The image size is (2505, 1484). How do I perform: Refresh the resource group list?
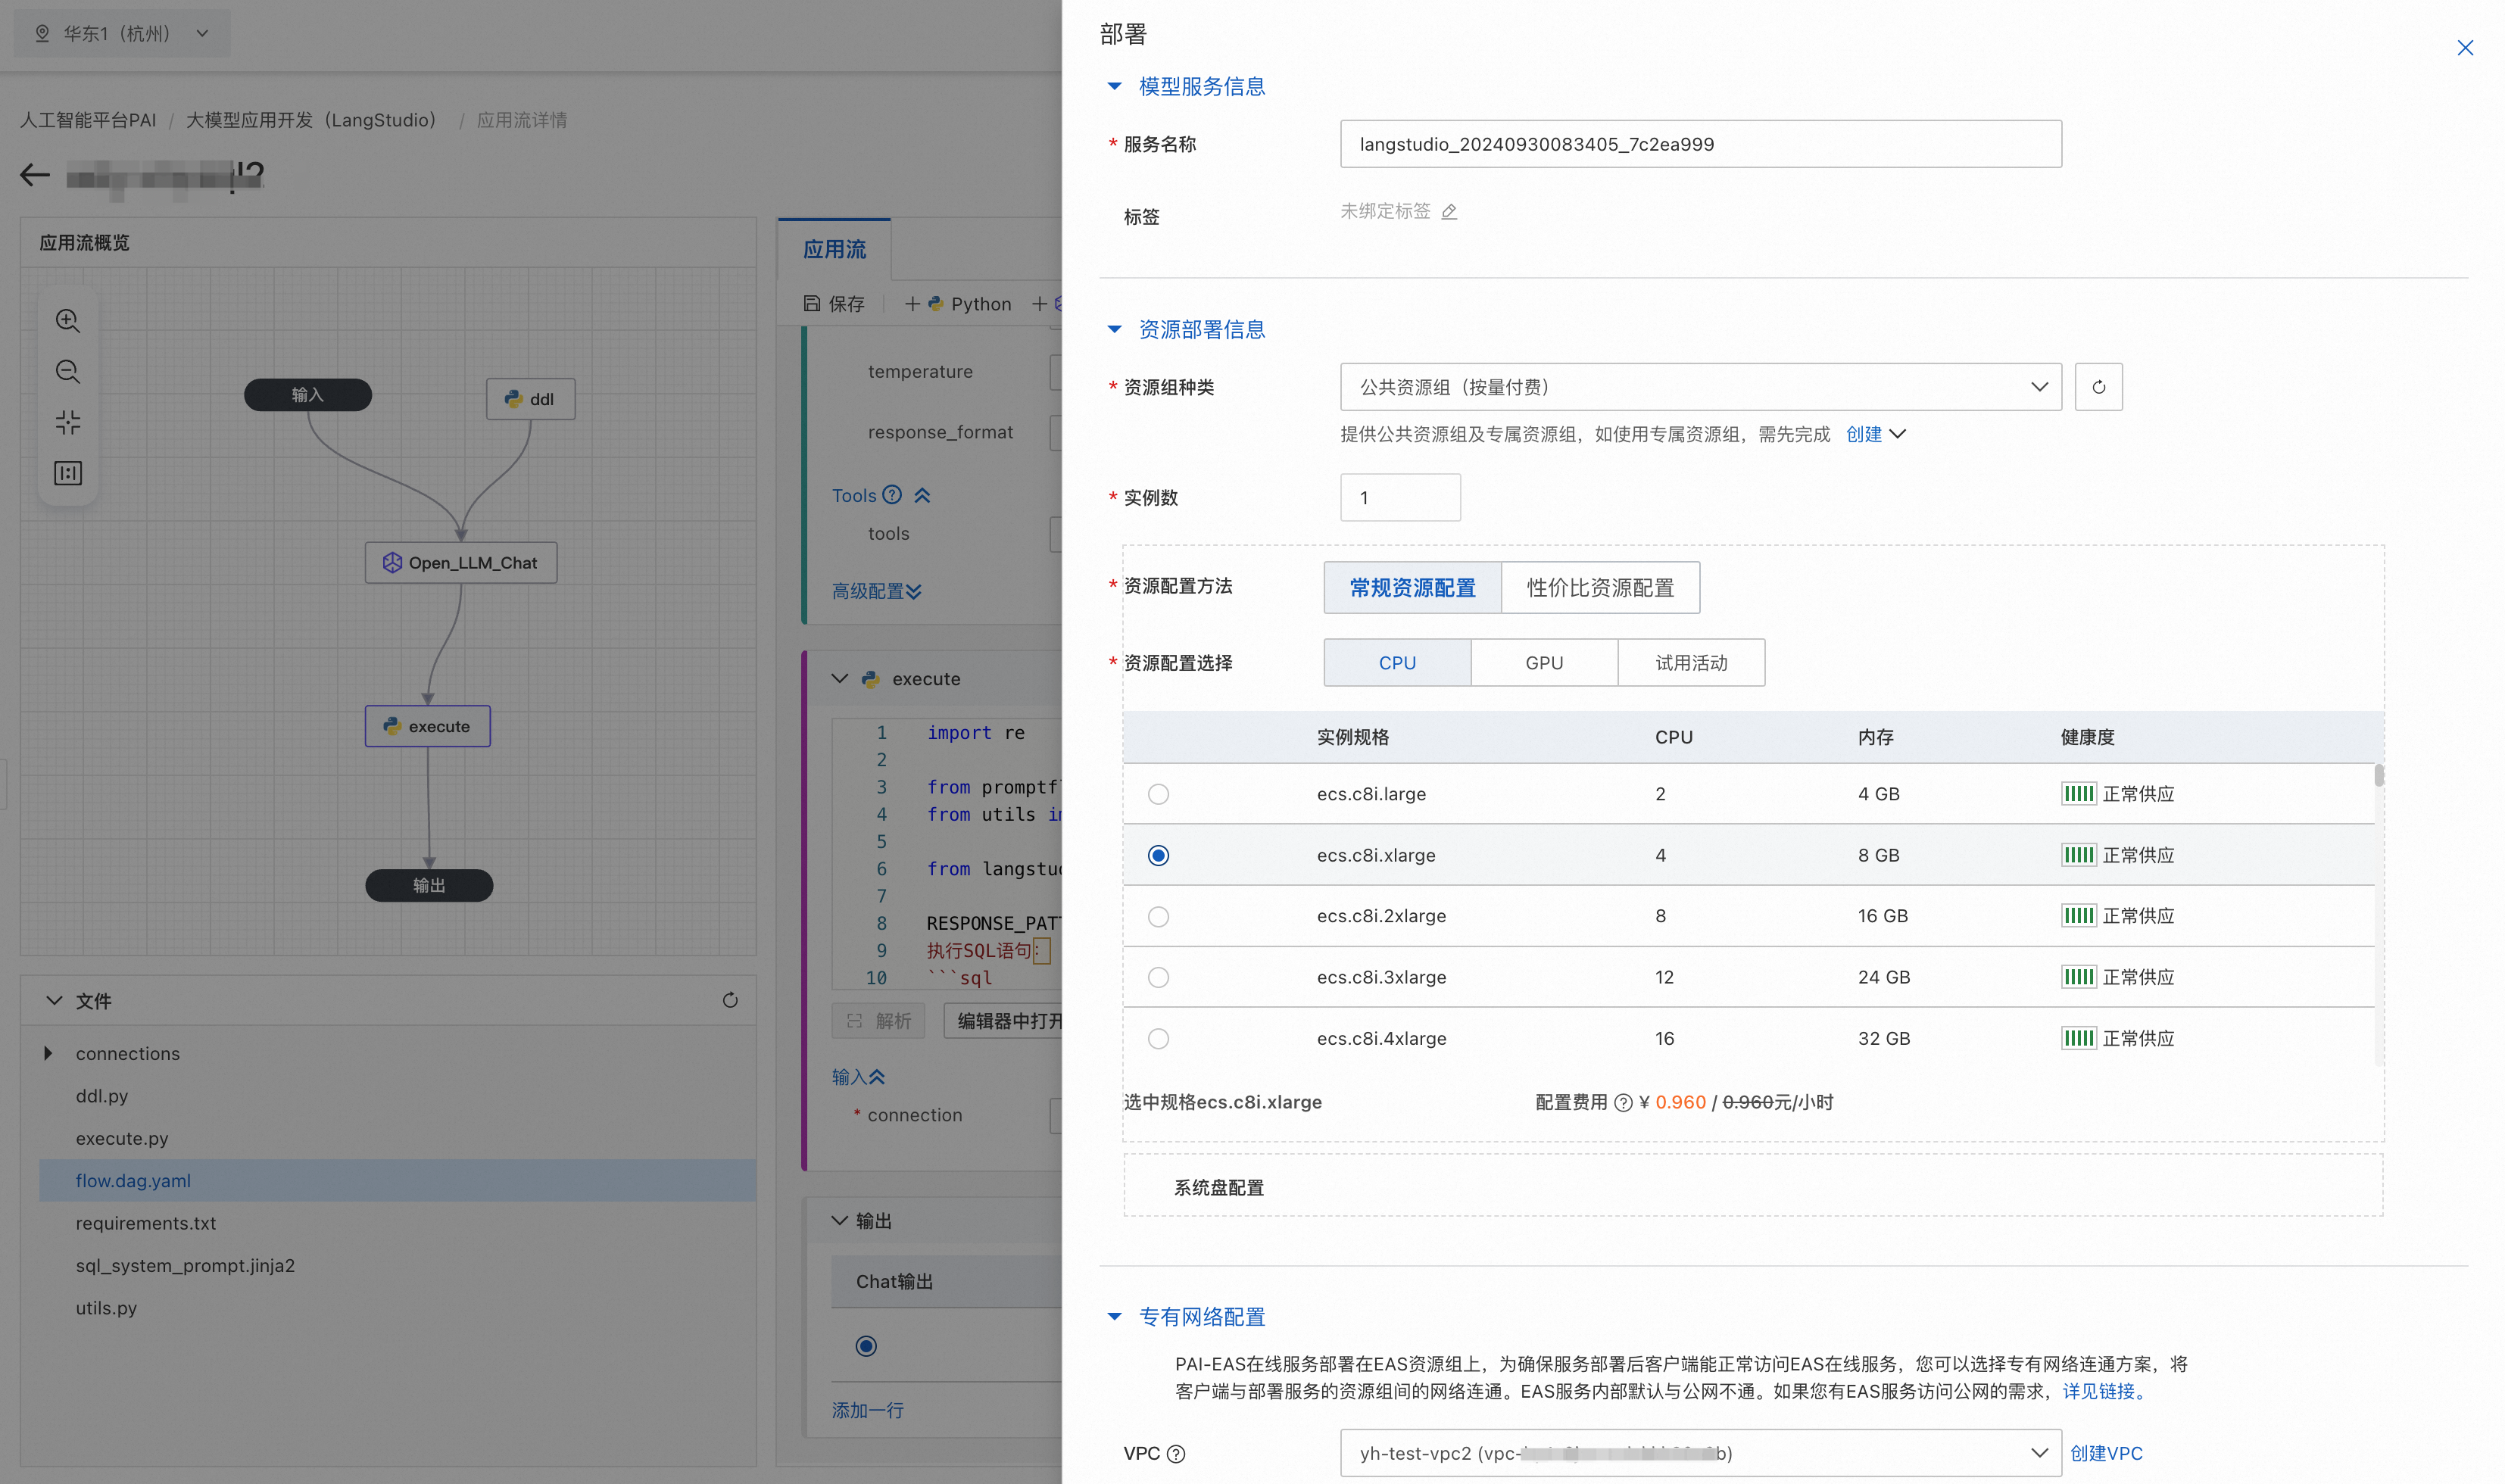coord(2098,387)
